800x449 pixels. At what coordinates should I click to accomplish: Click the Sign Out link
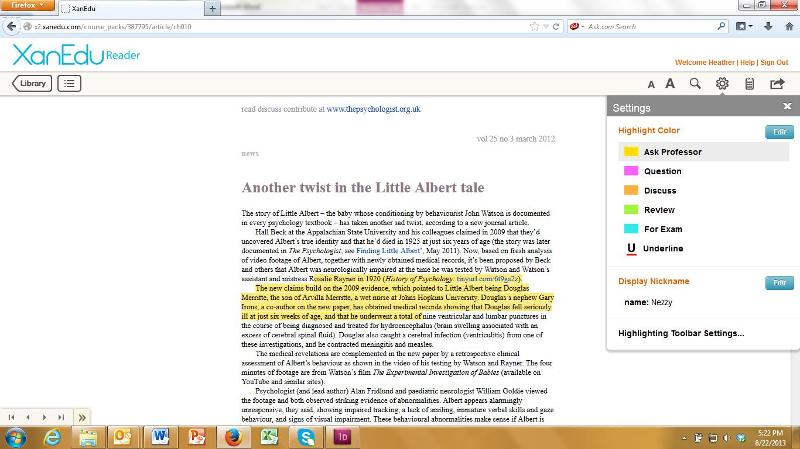tap(774, 62)
